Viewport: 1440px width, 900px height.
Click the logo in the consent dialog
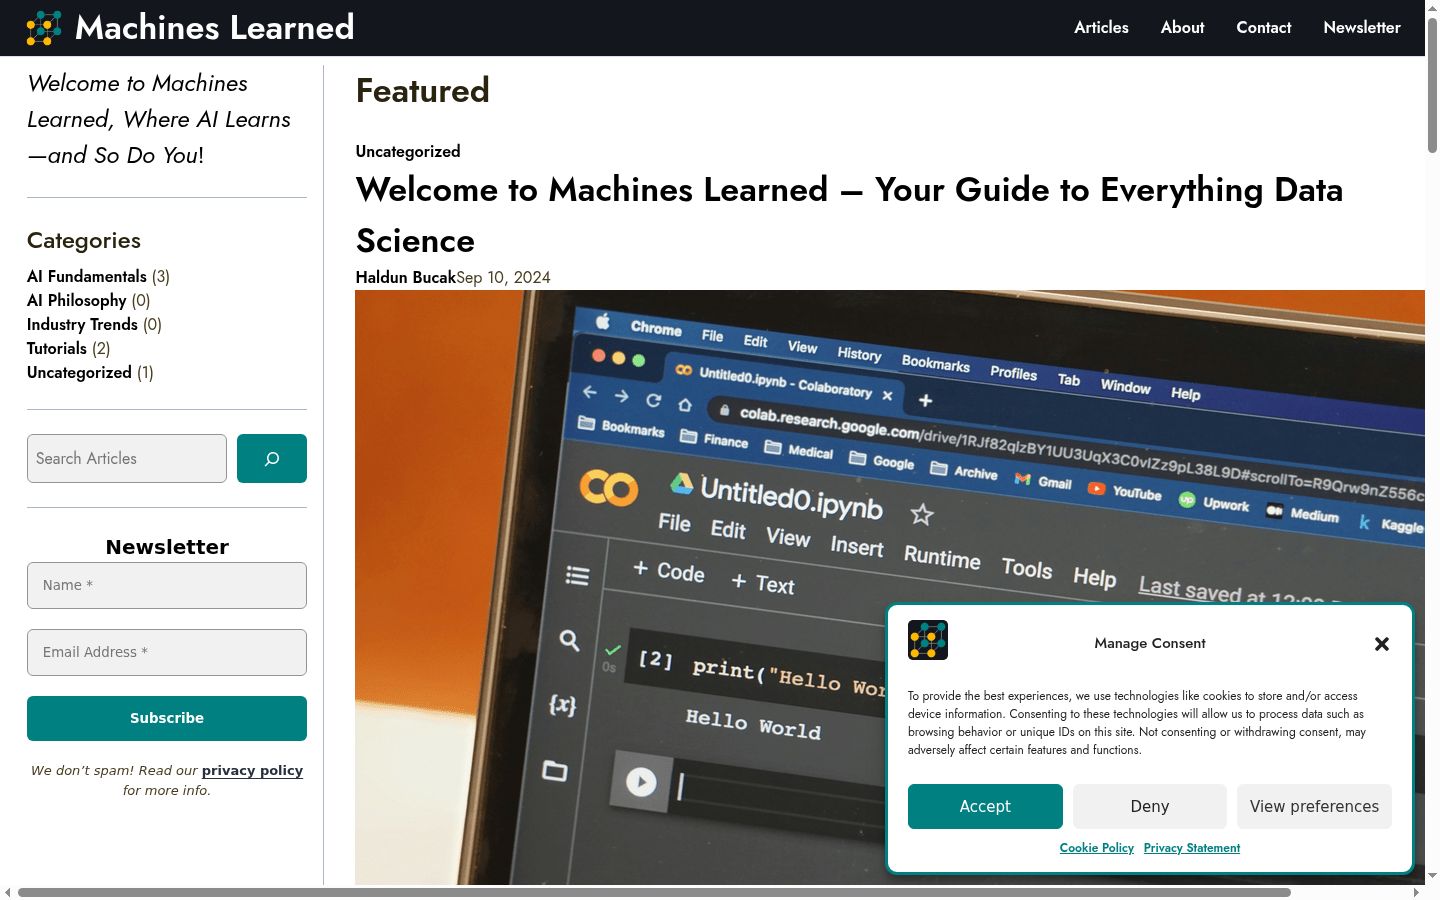(928, 640)
